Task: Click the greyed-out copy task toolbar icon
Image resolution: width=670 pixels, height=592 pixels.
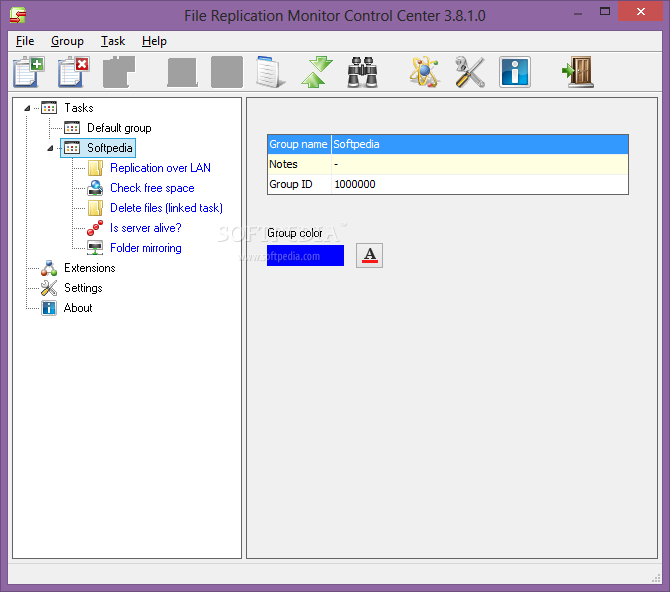Action: click(x=119, y=72)
